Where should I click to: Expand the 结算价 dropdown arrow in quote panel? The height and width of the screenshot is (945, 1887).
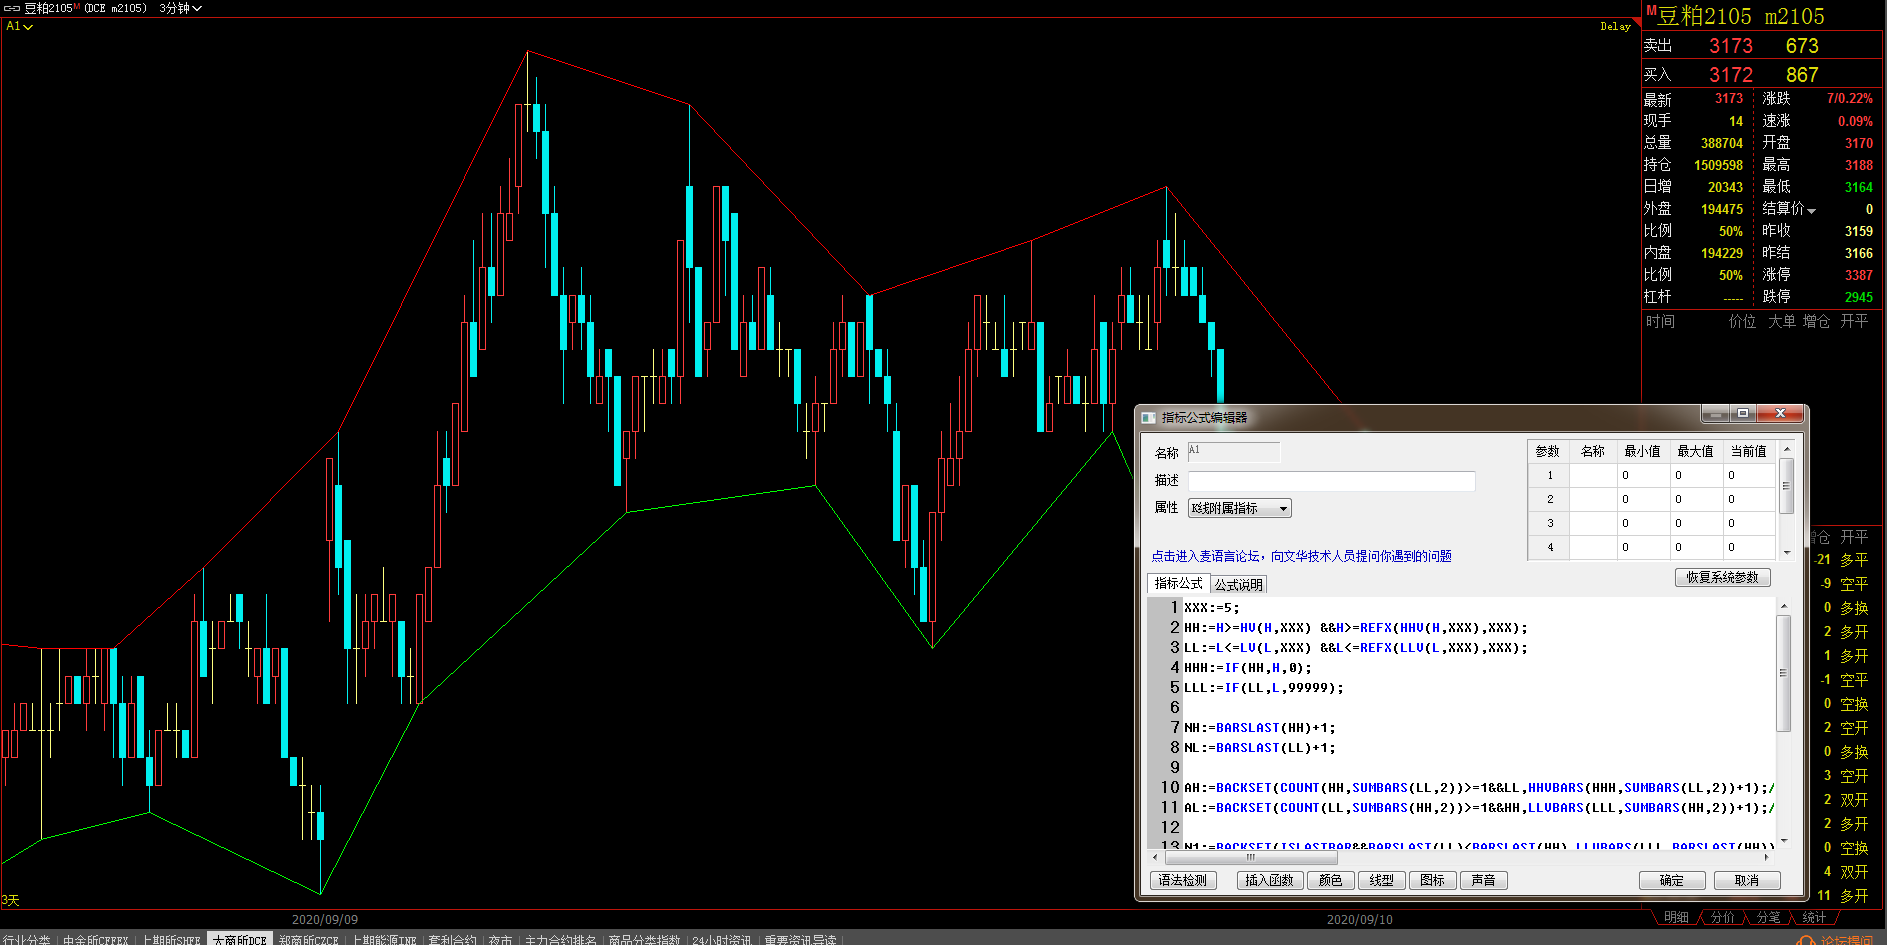tap(1811, 210)
